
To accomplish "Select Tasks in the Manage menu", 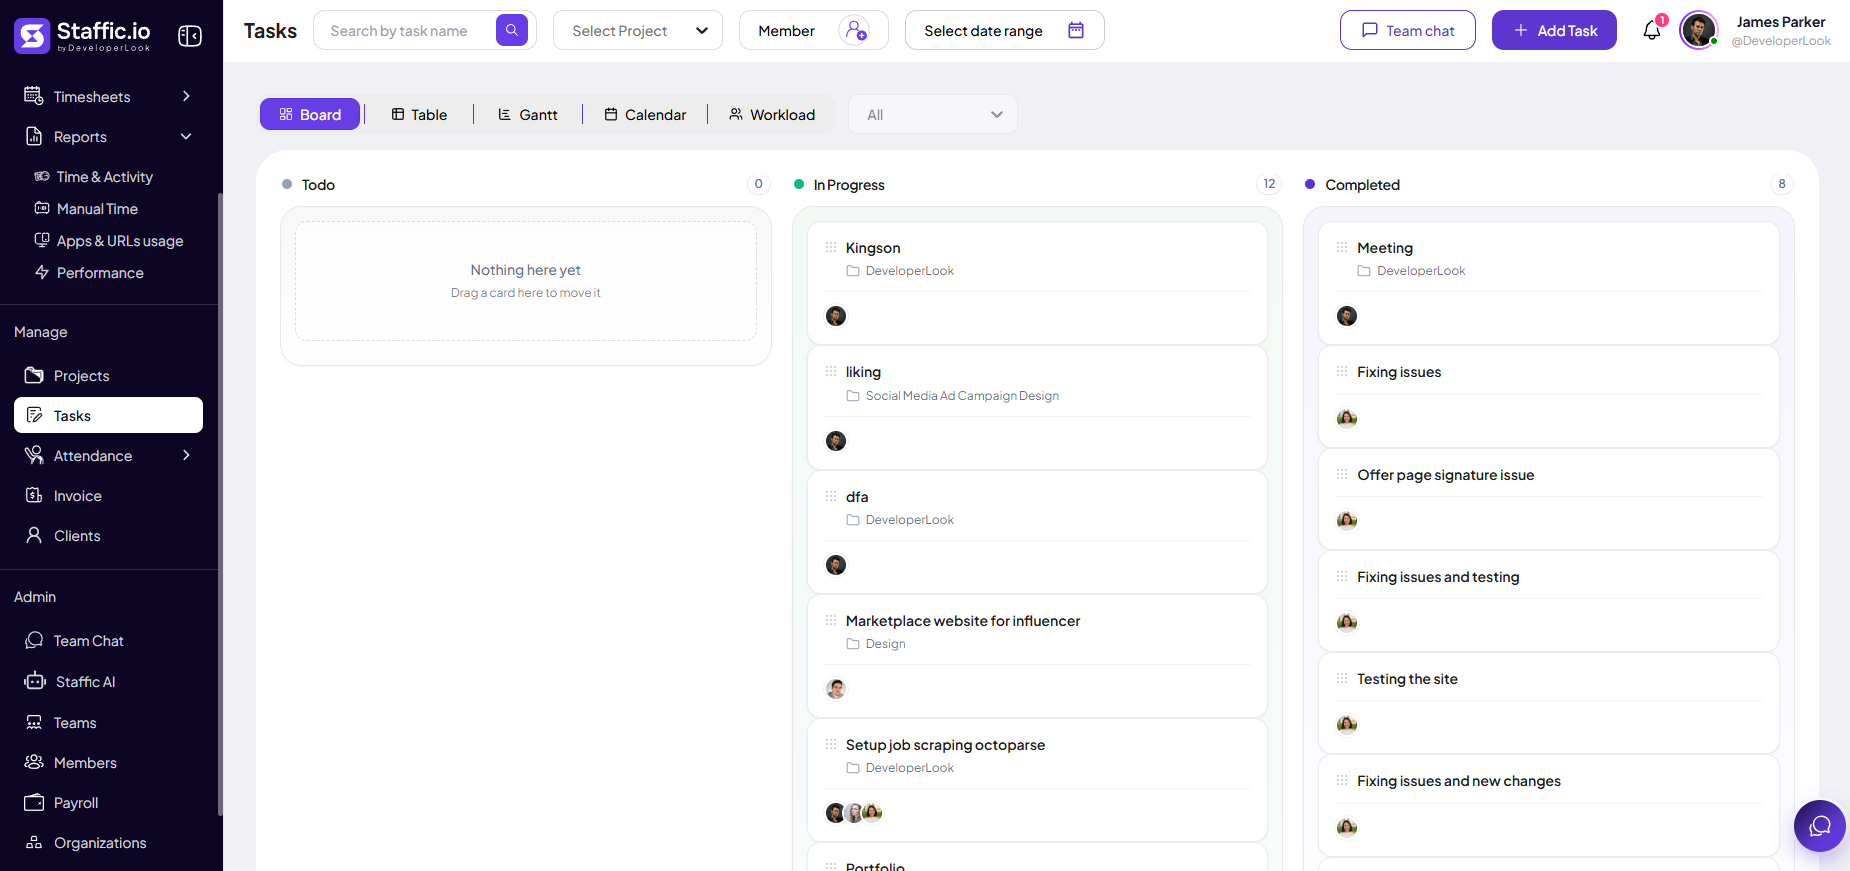I will click(x=108, y=415).
